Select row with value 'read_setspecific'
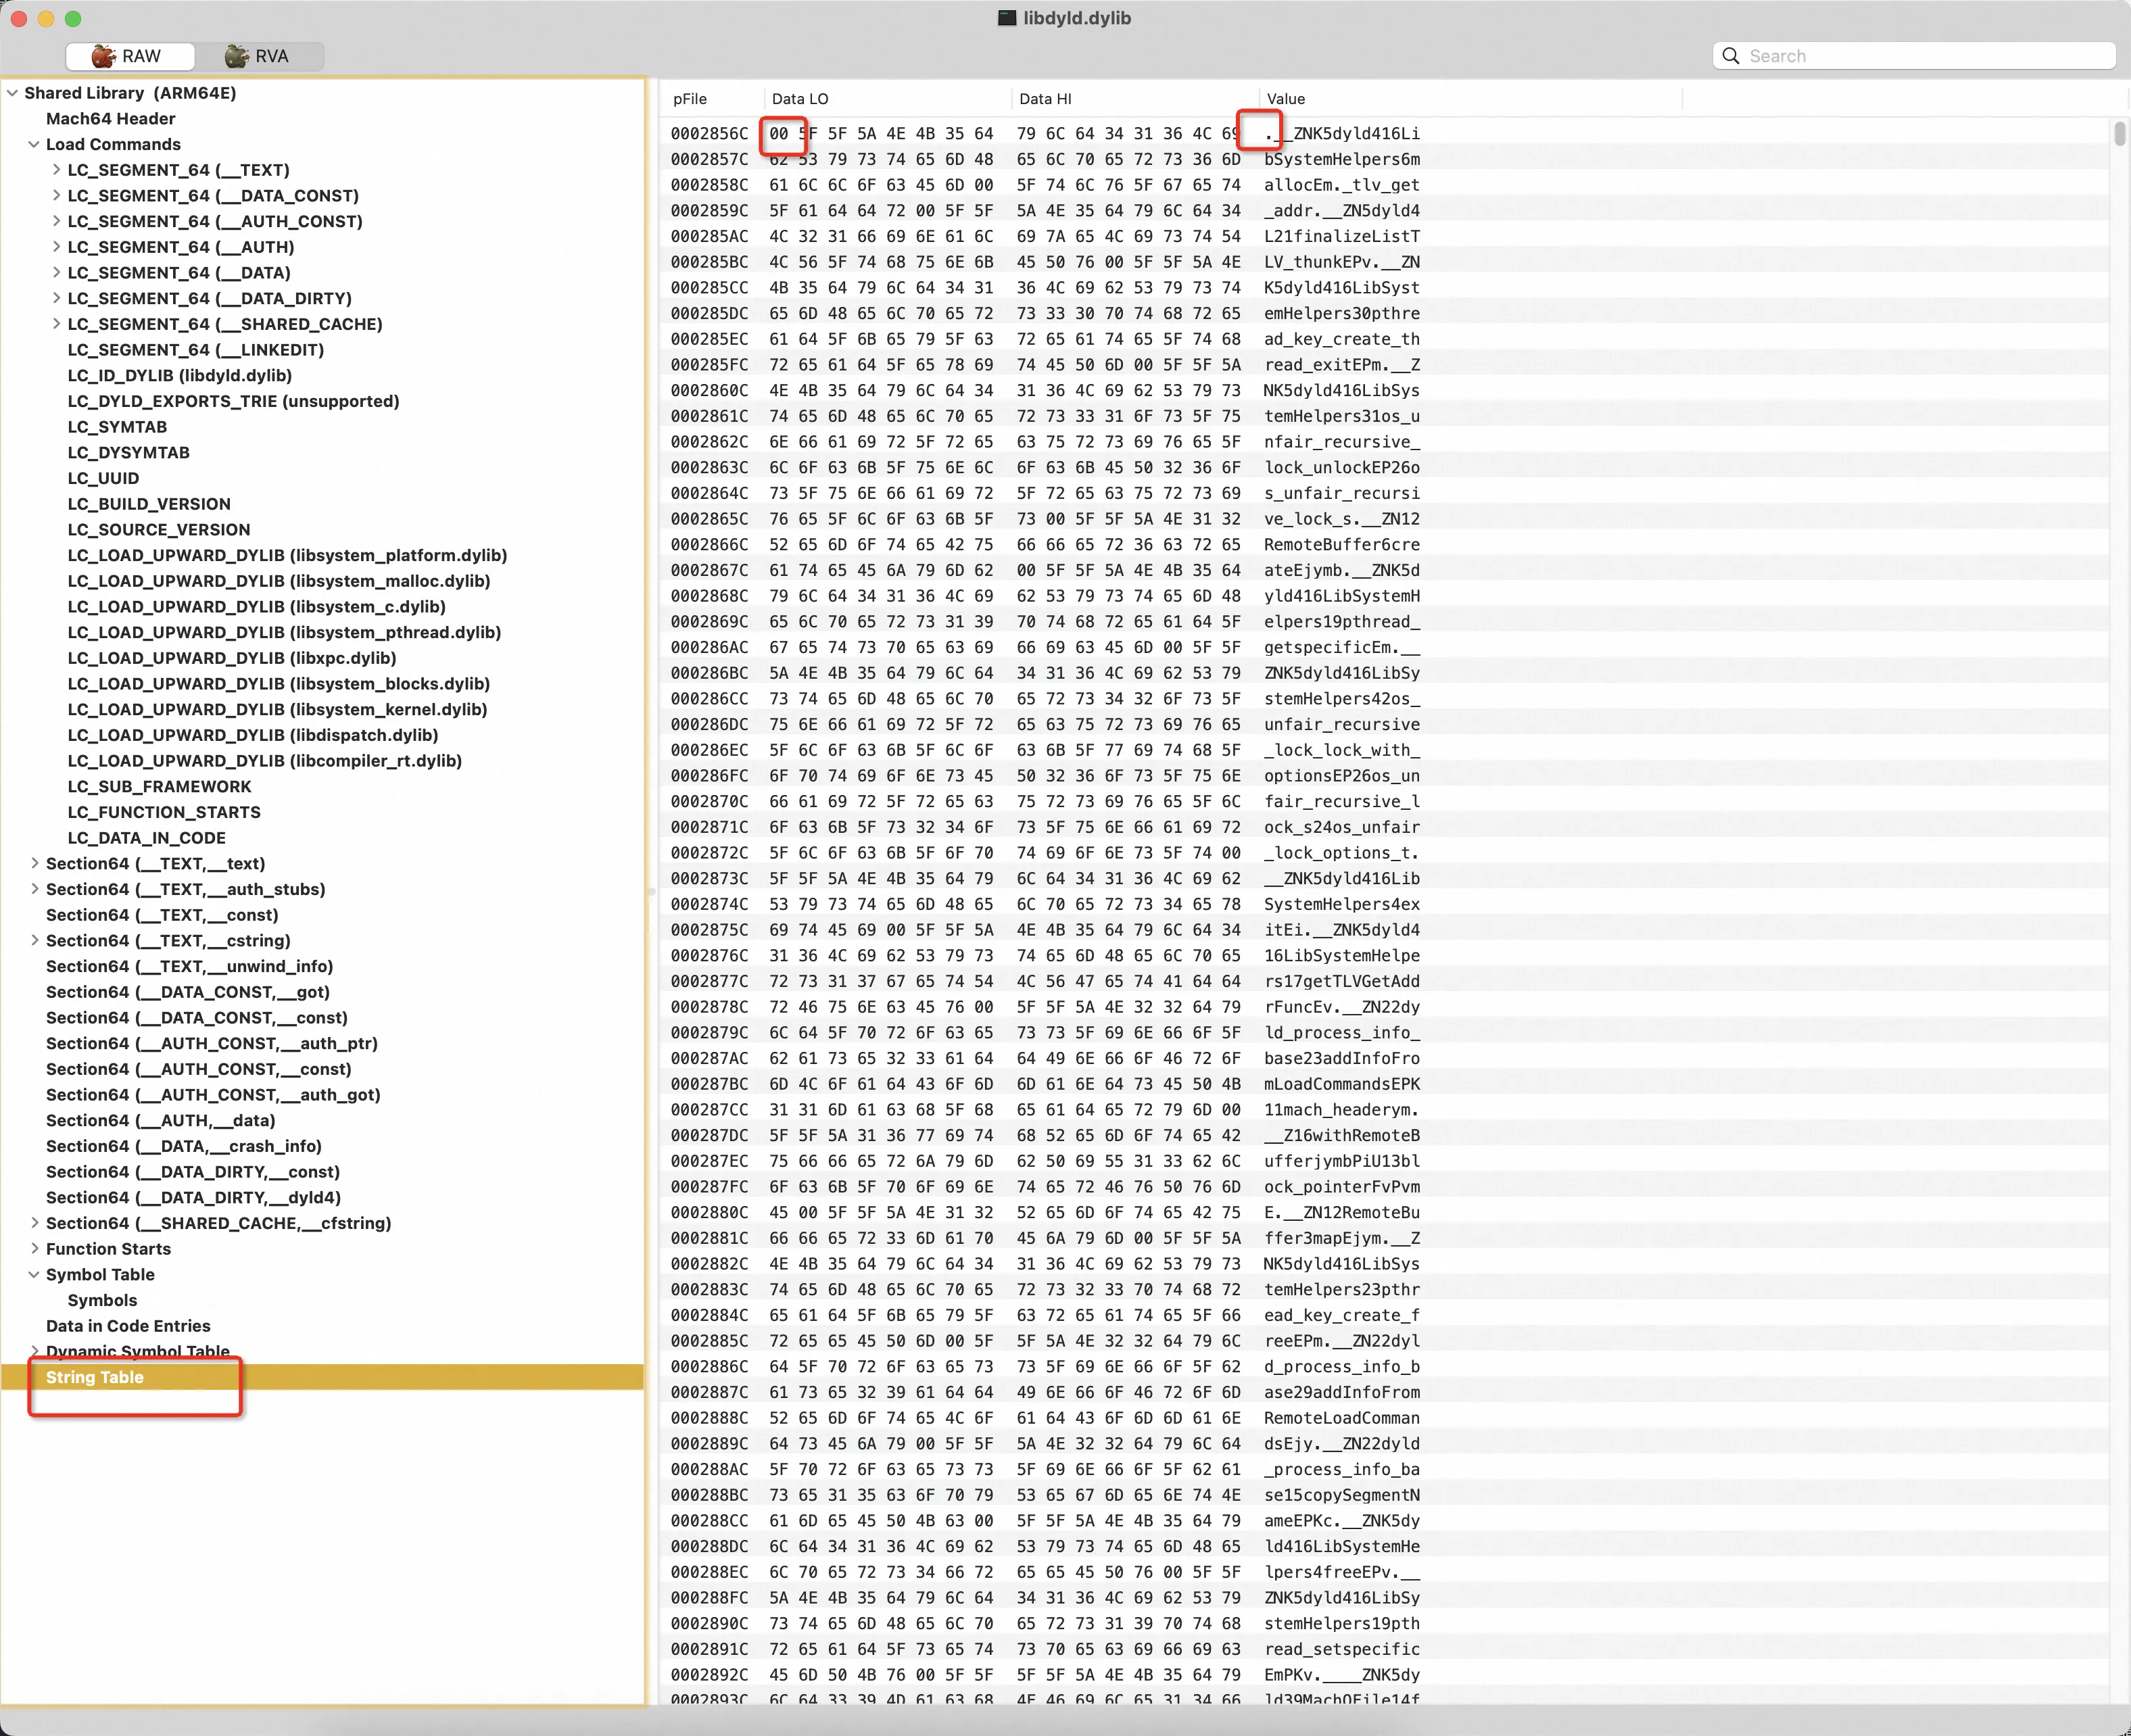Image resolution: width=2131 pixels, height=1736 pixels. pos(1385,1649)
